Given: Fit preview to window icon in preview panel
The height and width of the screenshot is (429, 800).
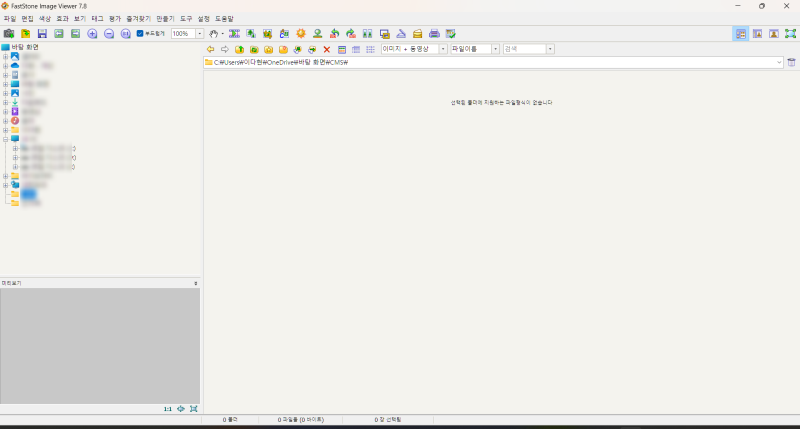Looking at the screenshot, I should point(193,409).
